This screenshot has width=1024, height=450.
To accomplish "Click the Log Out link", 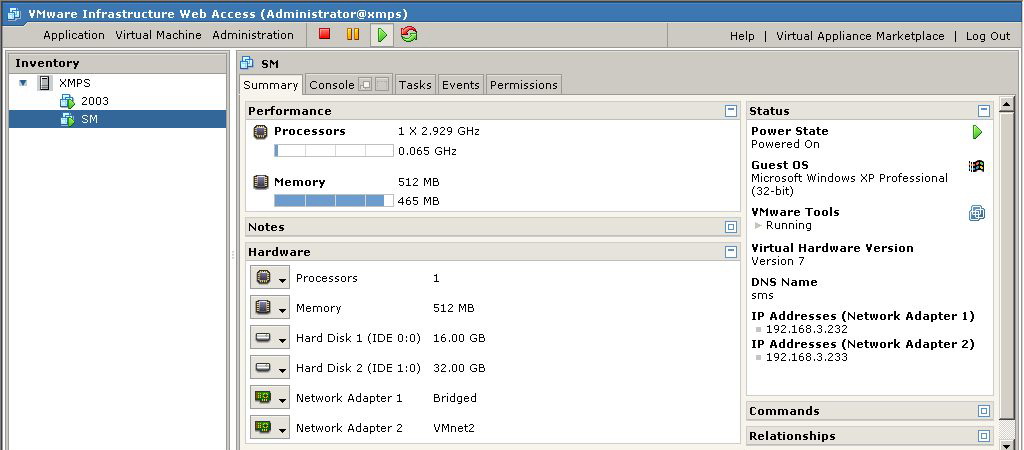I will click(988, 36).
